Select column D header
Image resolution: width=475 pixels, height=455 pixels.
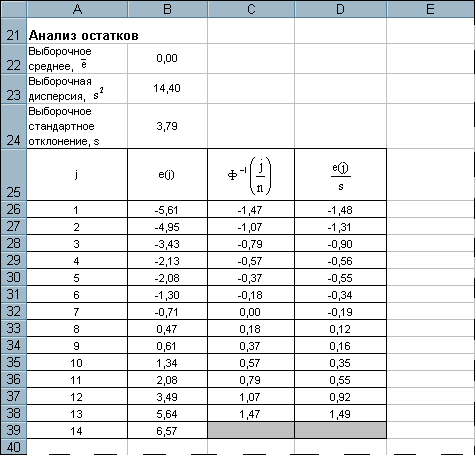pos(340,9)
